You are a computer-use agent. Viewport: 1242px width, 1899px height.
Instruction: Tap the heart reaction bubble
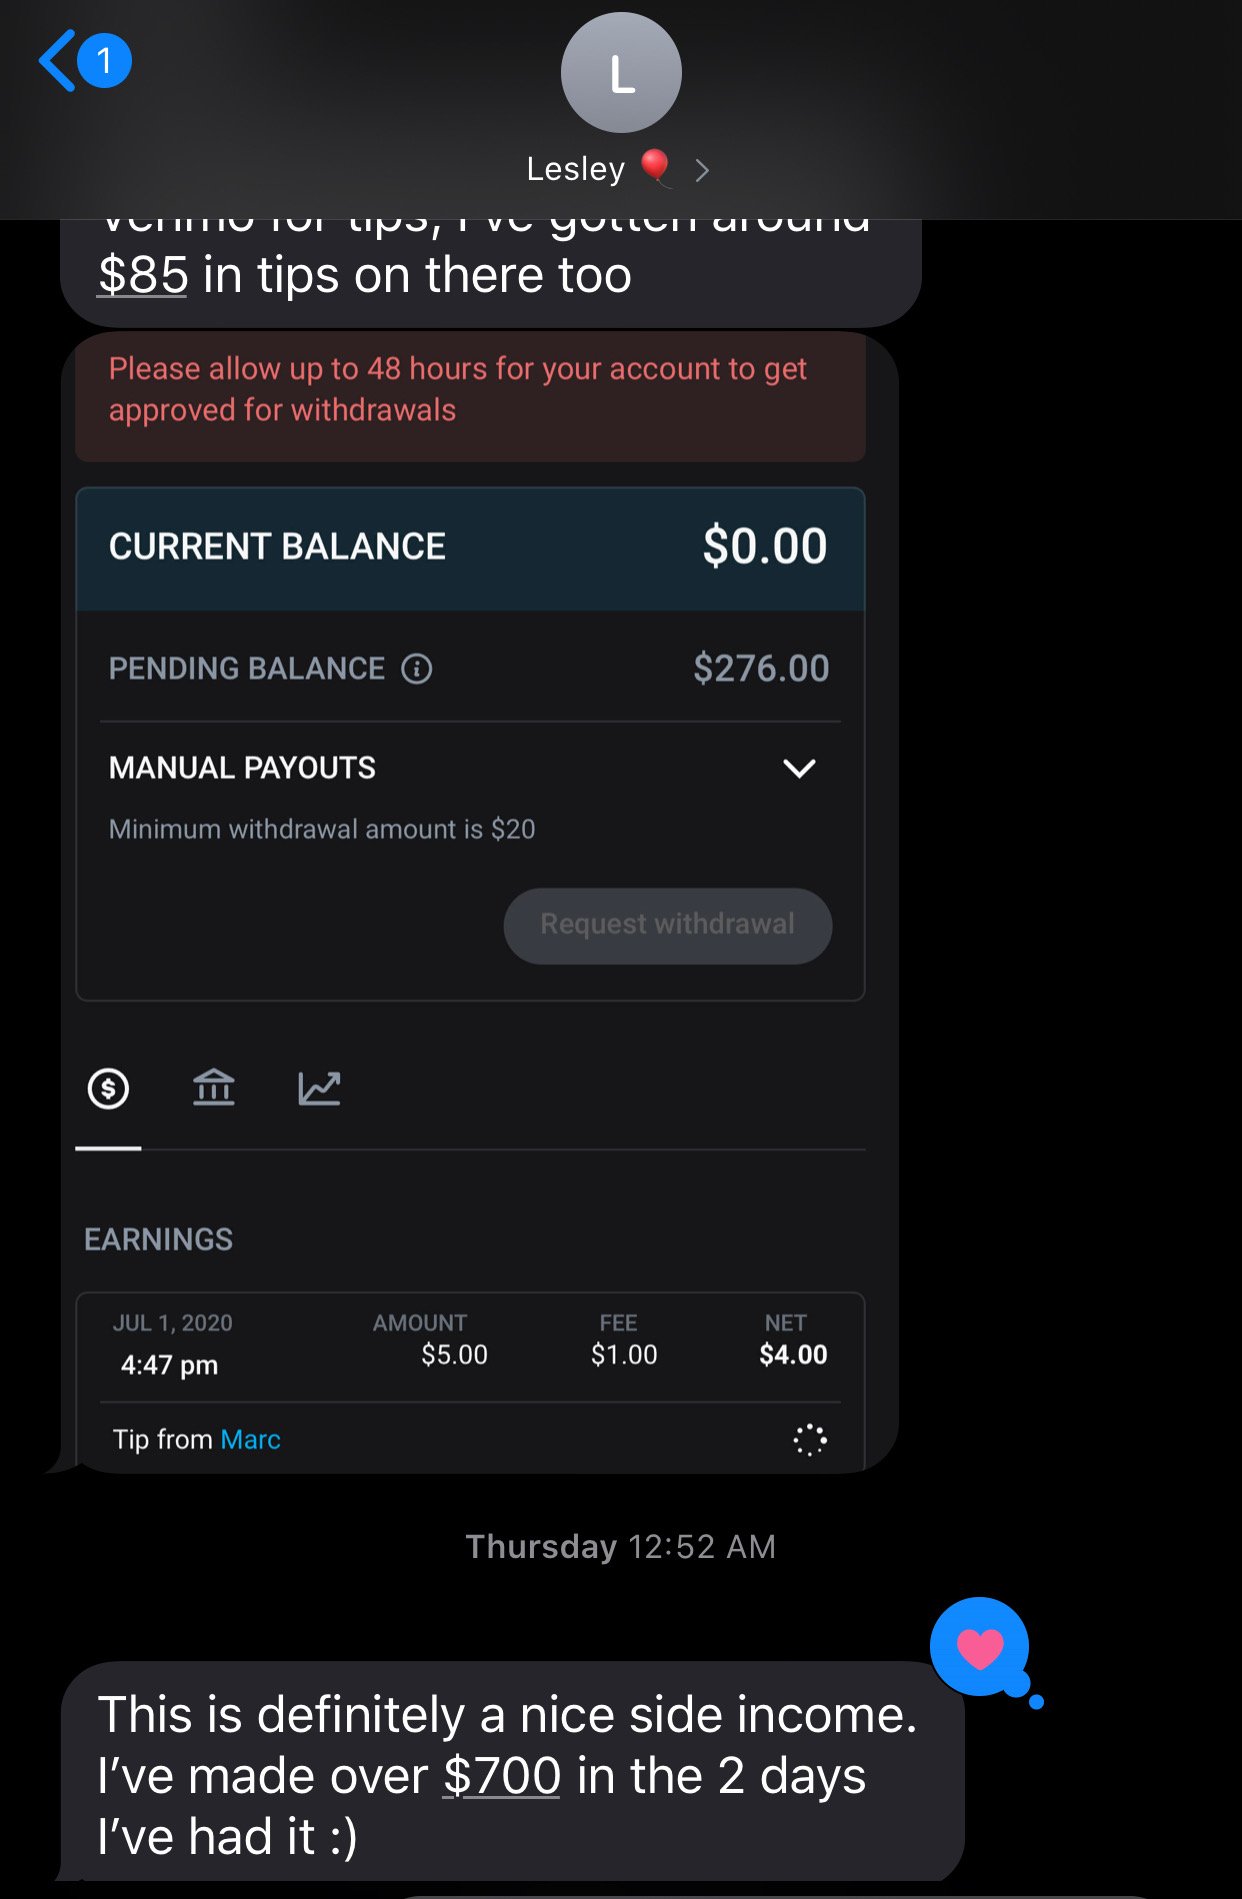click(x=980, y=1647)
